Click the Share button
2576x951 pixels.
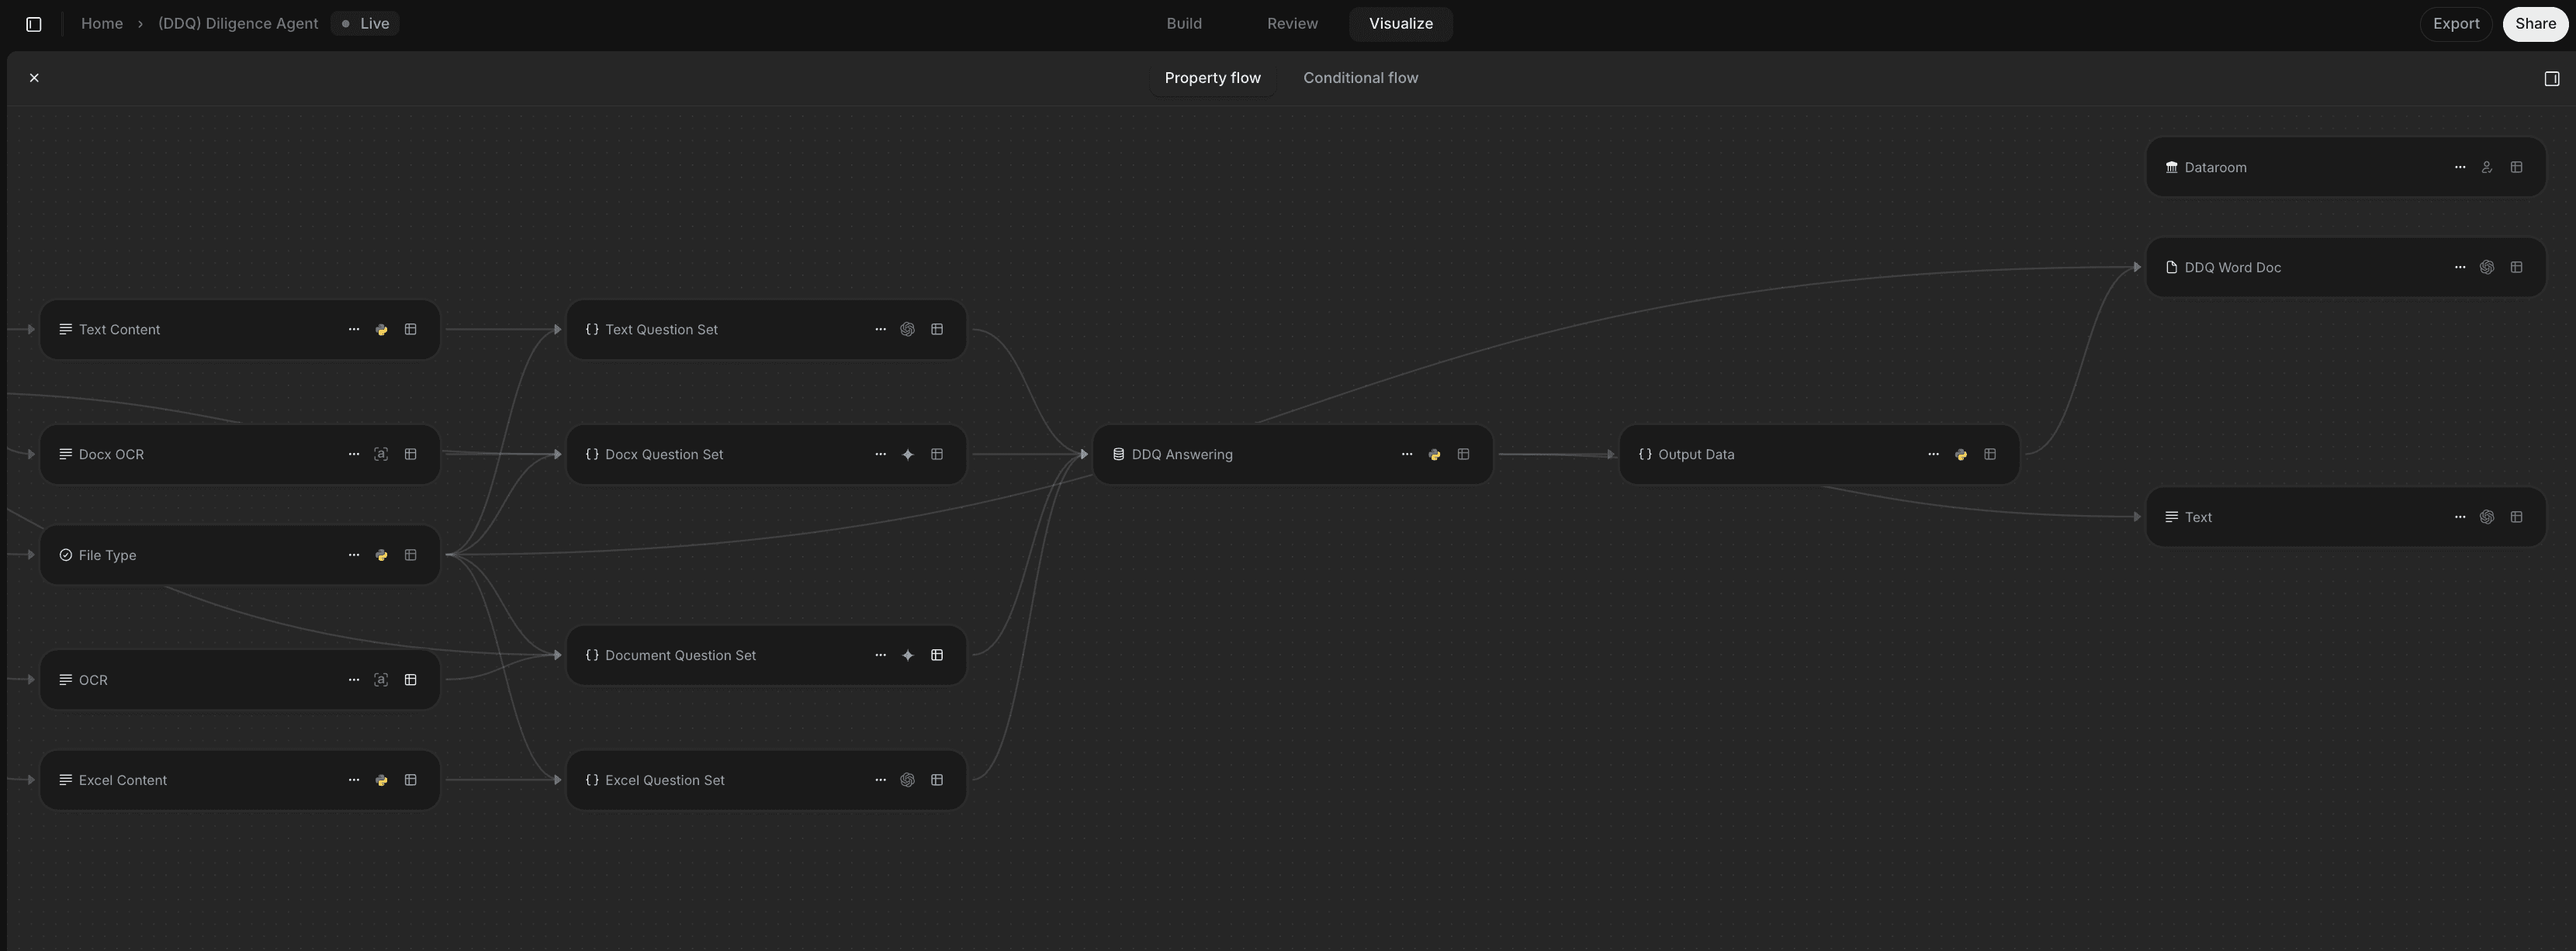(x=2535, y=24)
